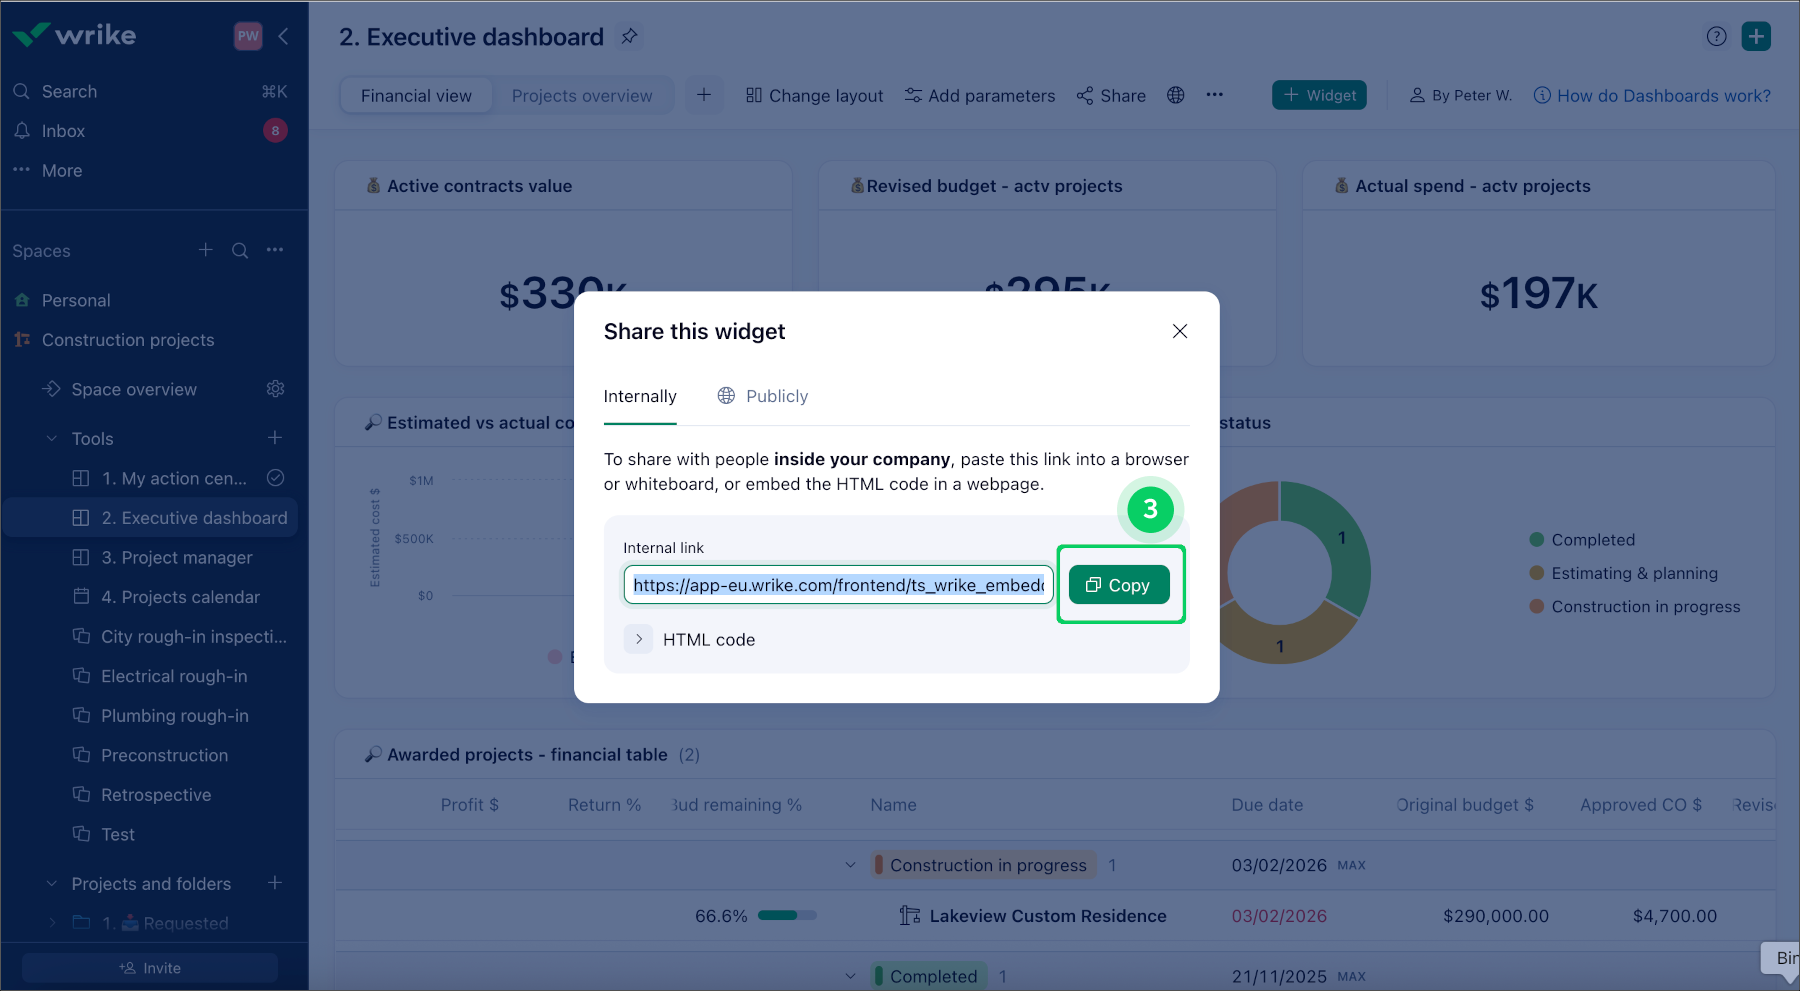The image size is (1800, 991).
Task: Select the Internally tab
Action: 640,396
